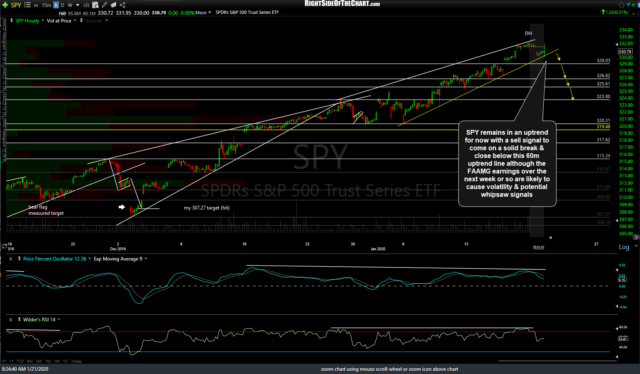Click the green up arrow change indicator
This screenshot has height=374, width=640.
coord(603,12)
